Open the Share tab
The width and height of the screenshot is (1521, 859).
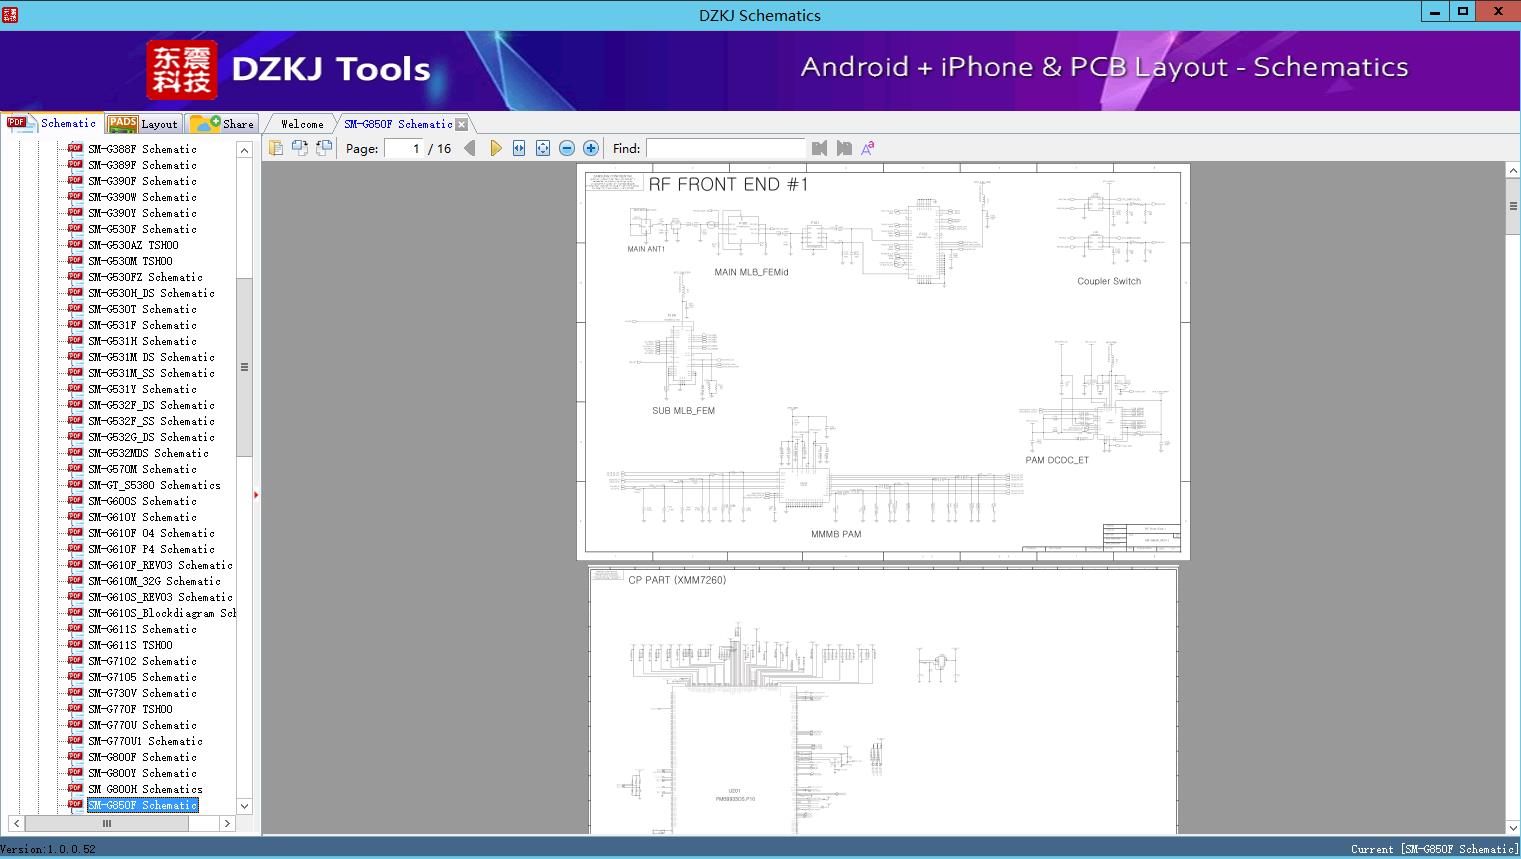222,124
